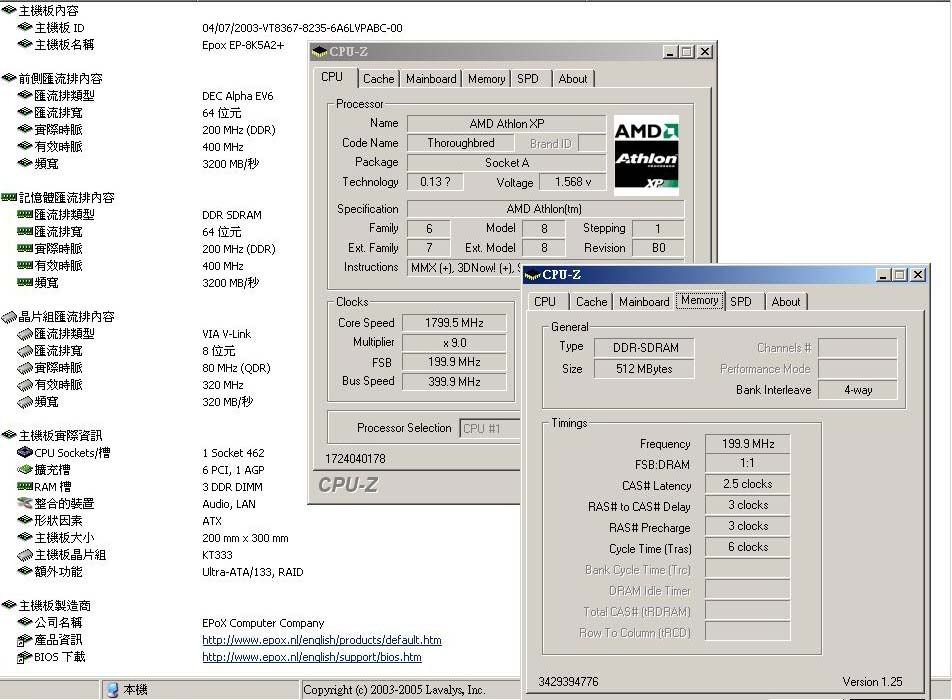Click the 形狀因素 row icon
This screenshot has height=700, width=952.
tap(25, 520)
